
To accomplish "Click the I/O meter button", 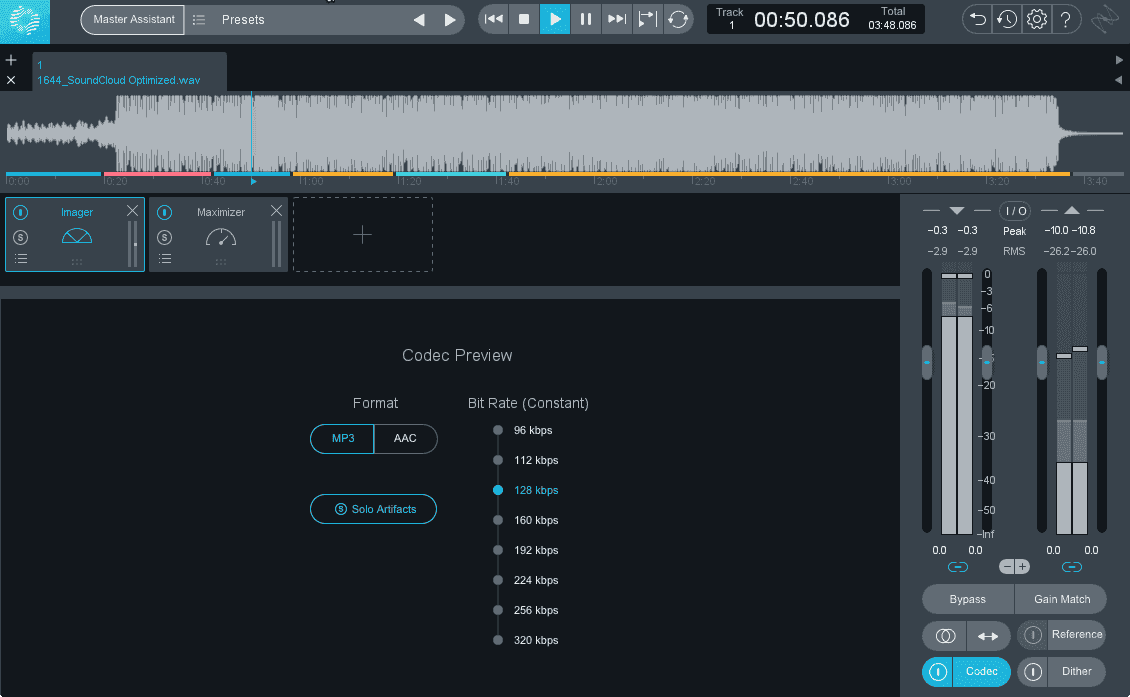I will tap(1015, 211).
